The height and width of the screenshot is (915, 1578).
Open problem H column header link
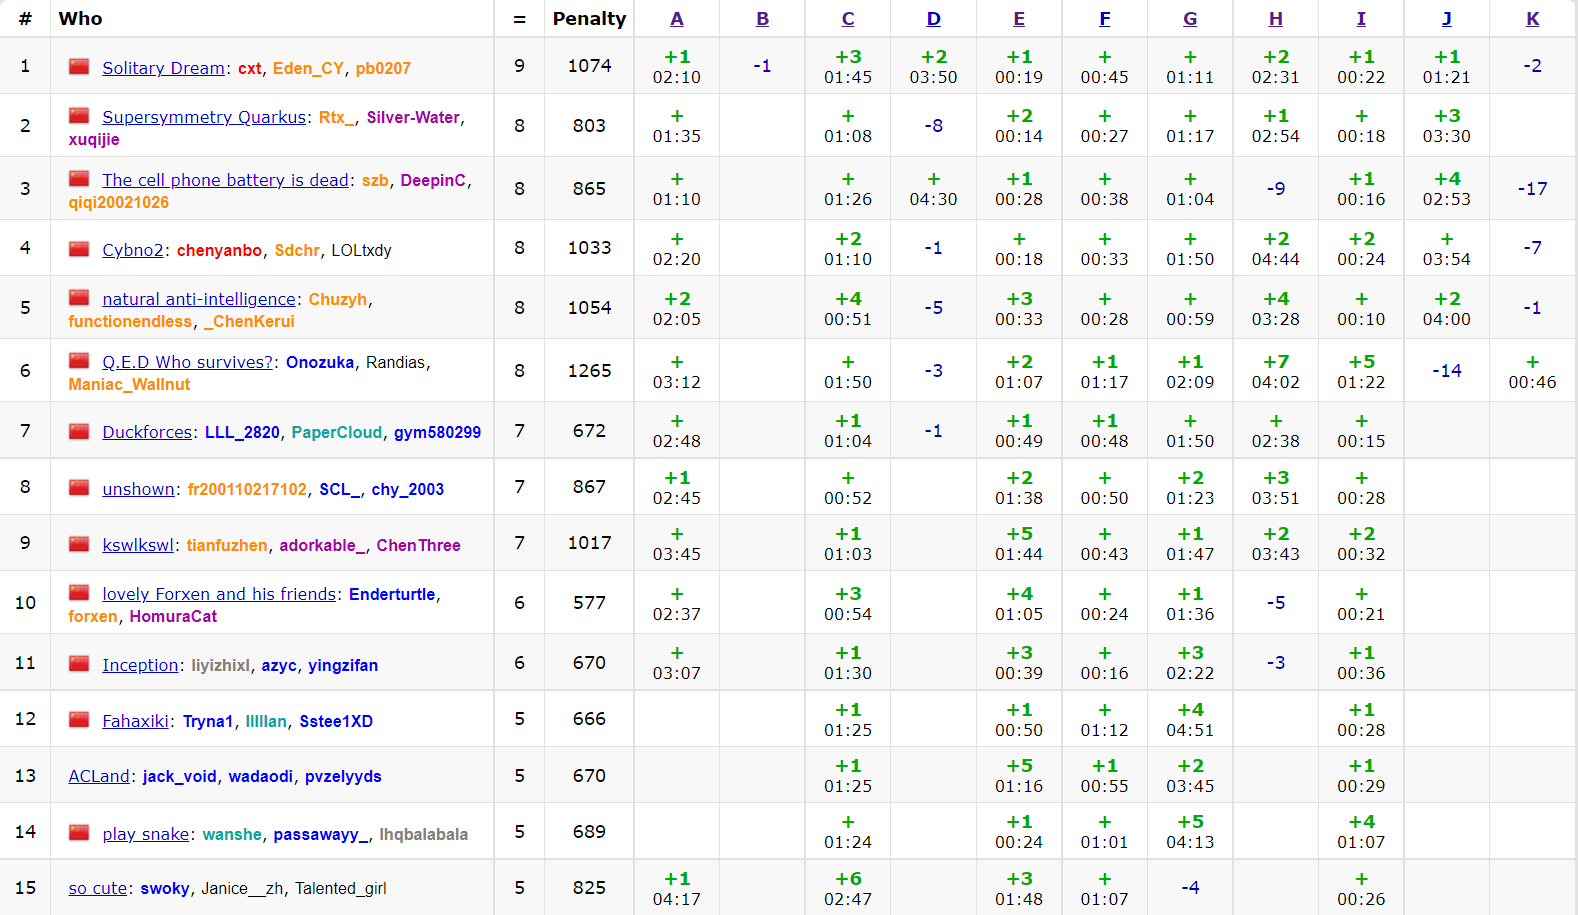(x=1275, y=19)
